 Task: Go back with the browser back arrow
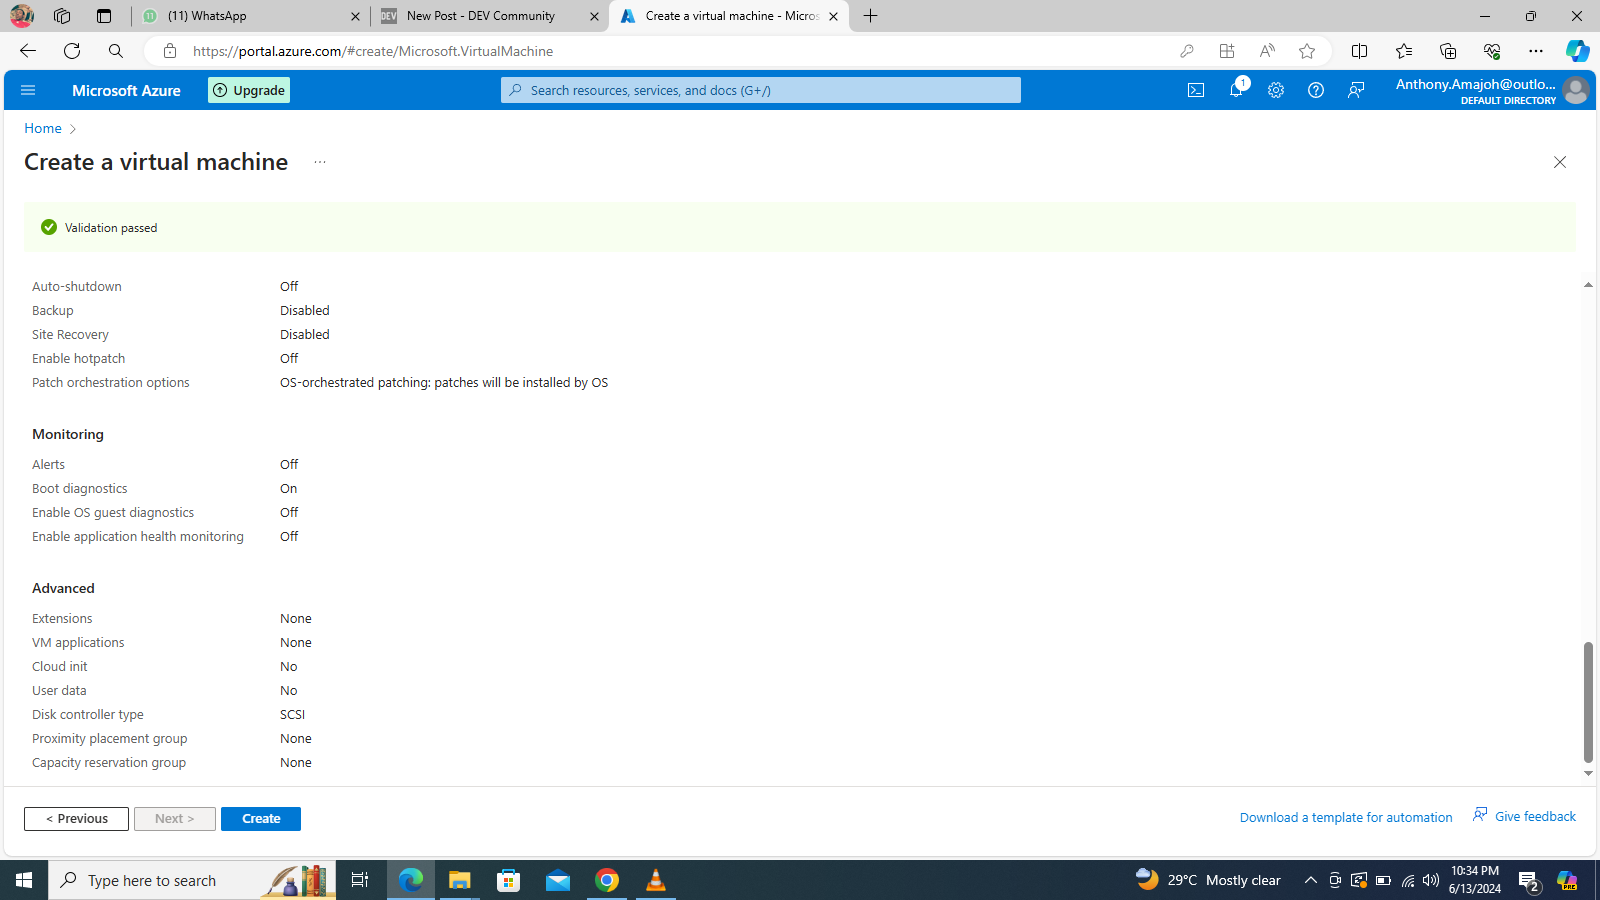(28, 51)
